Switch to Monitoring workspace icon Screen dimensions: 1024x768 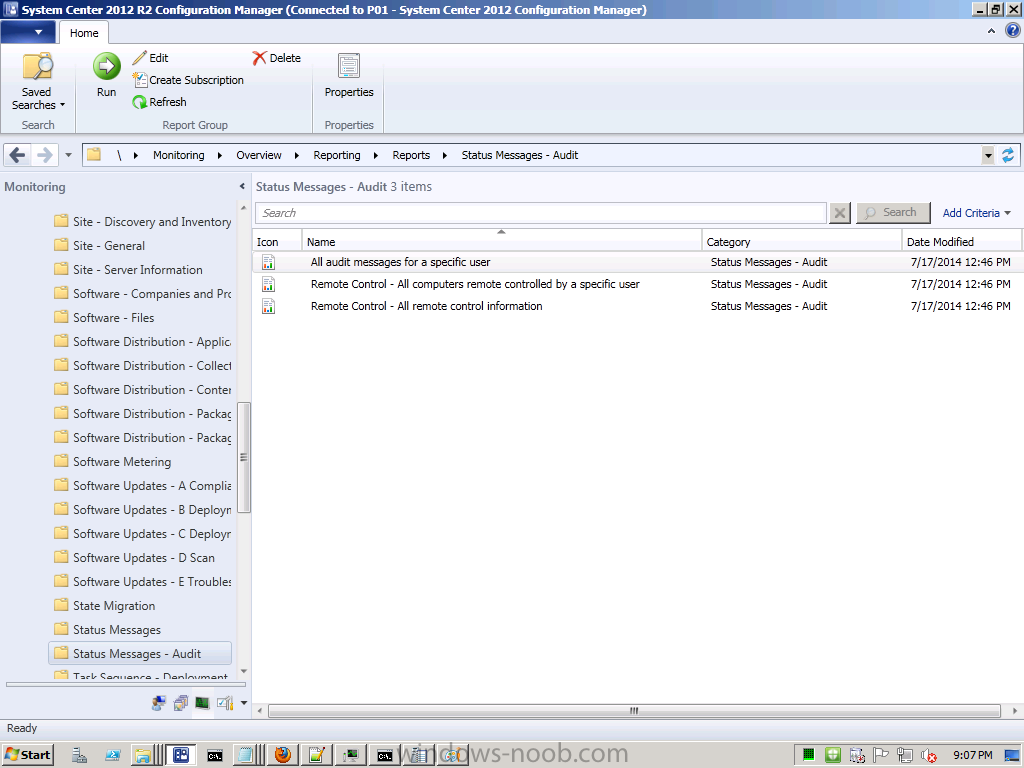pos(202,703)
